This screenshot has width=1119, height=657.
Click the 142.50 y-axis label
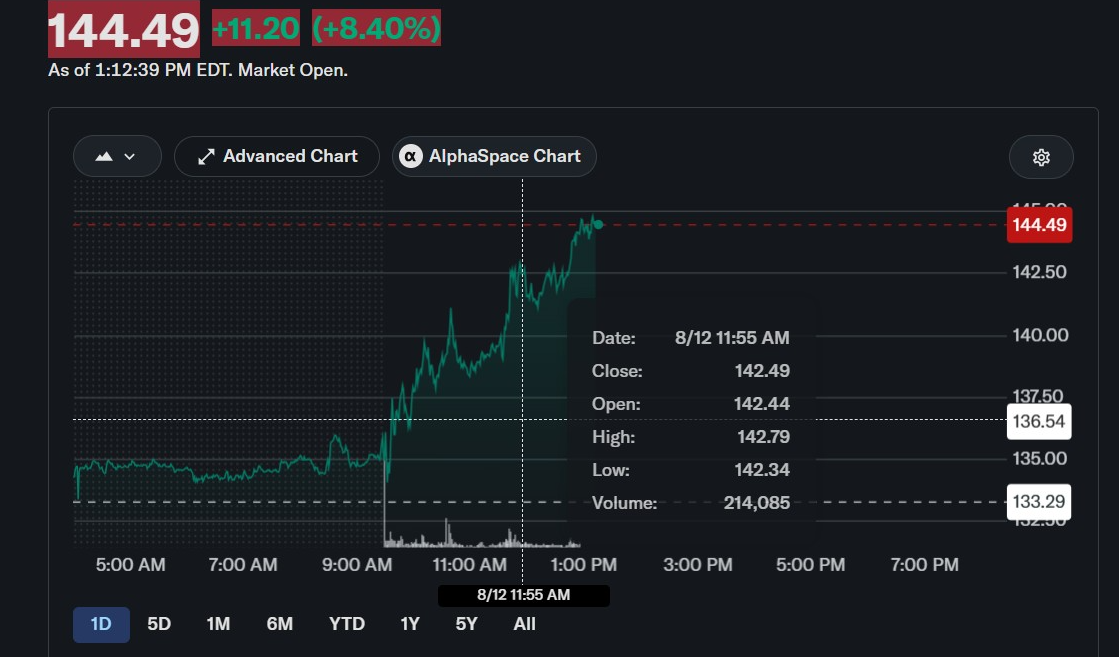click(x=1040, y=272)
